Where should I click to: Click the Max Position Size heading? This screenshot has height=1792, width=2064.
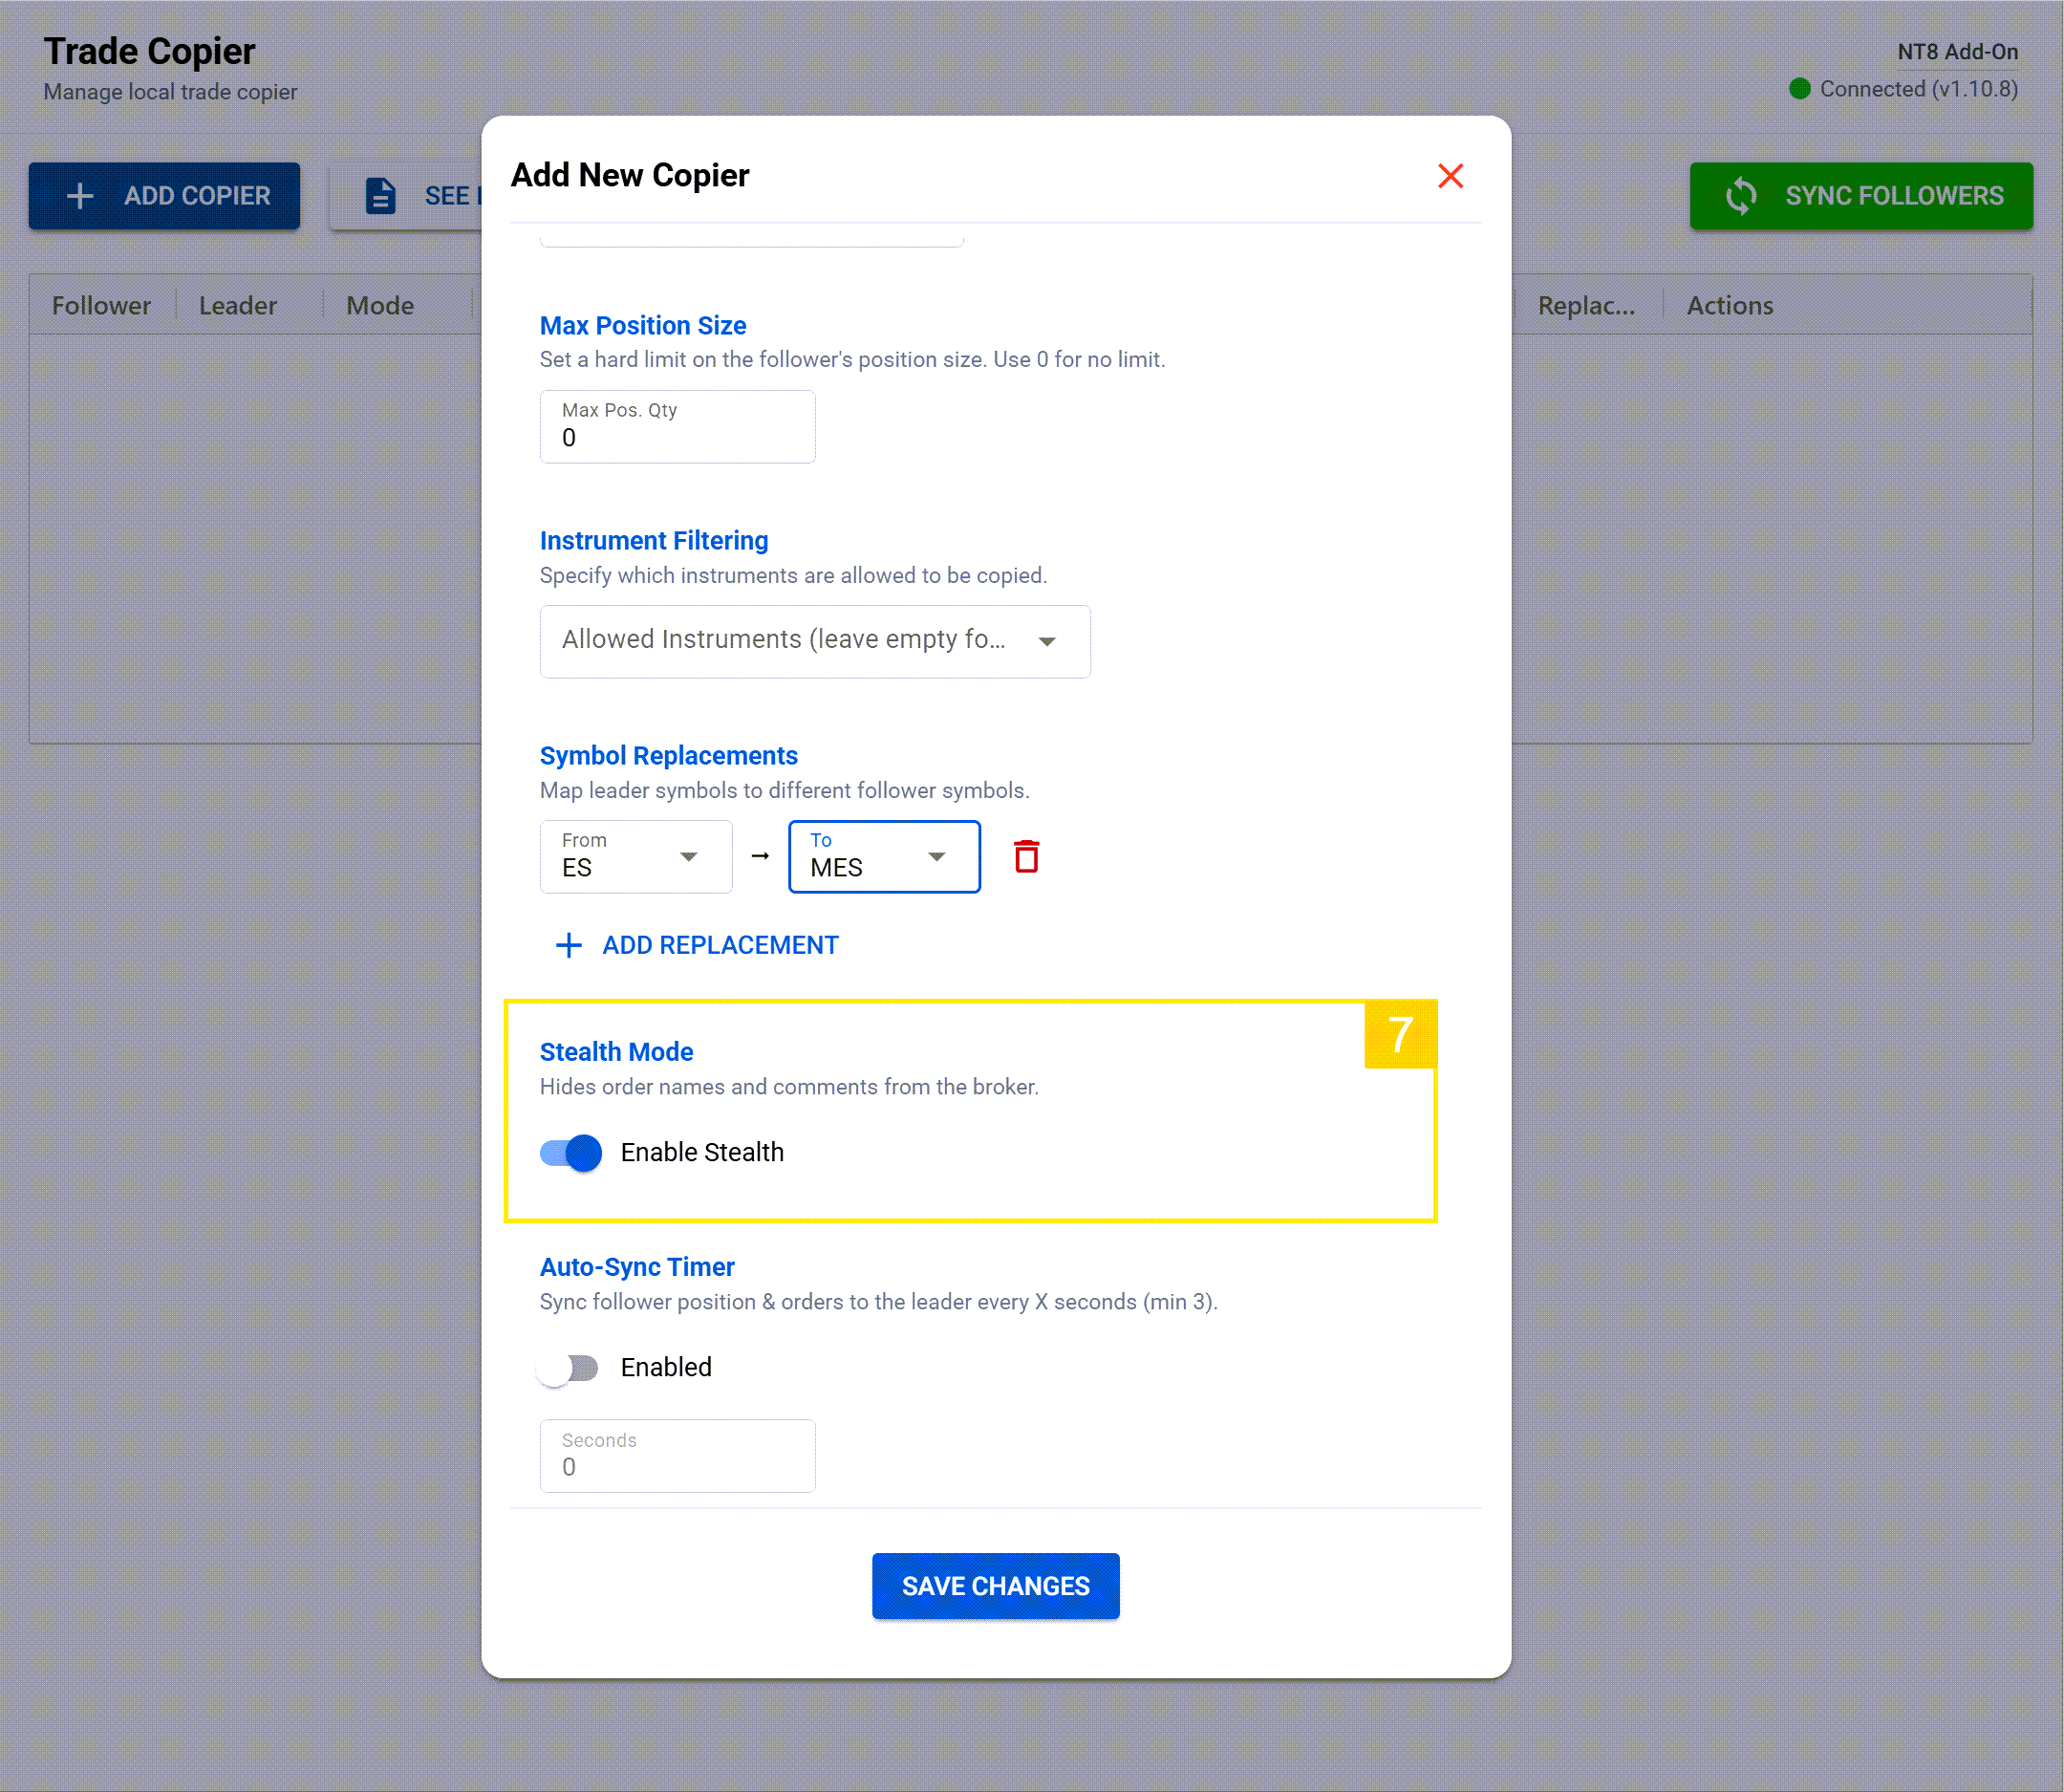click(x=643, y=326)
